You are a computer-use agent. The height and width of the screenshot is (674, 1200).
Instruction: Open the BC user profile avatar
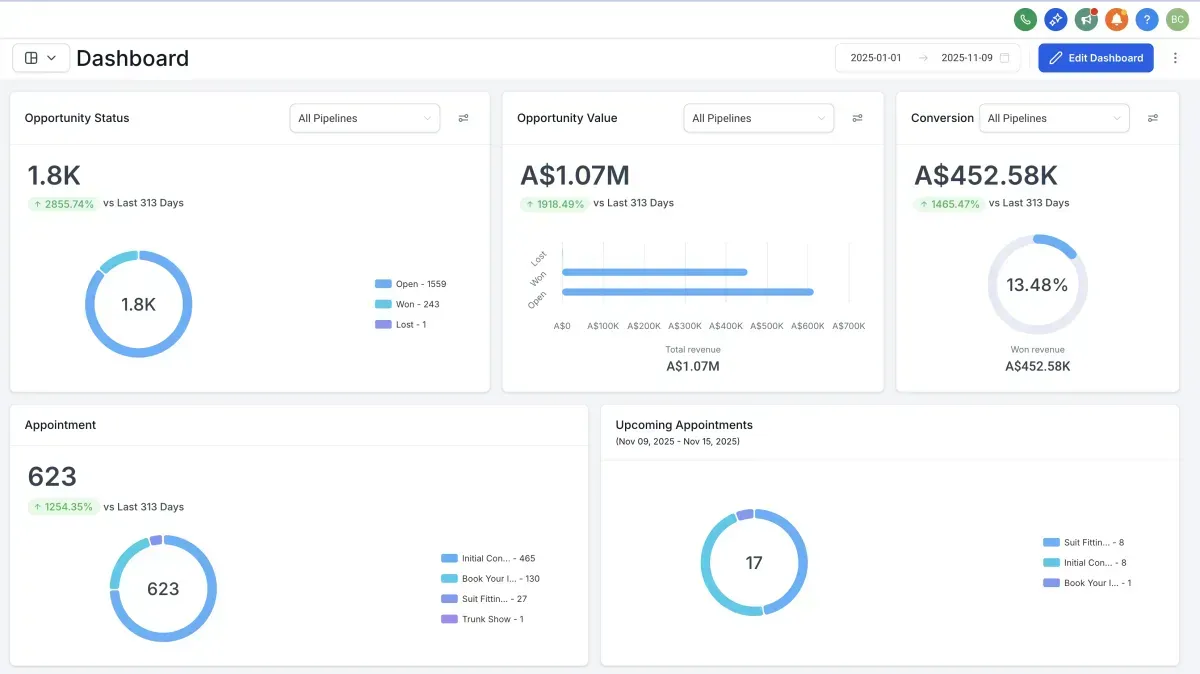coord(1177,19)
